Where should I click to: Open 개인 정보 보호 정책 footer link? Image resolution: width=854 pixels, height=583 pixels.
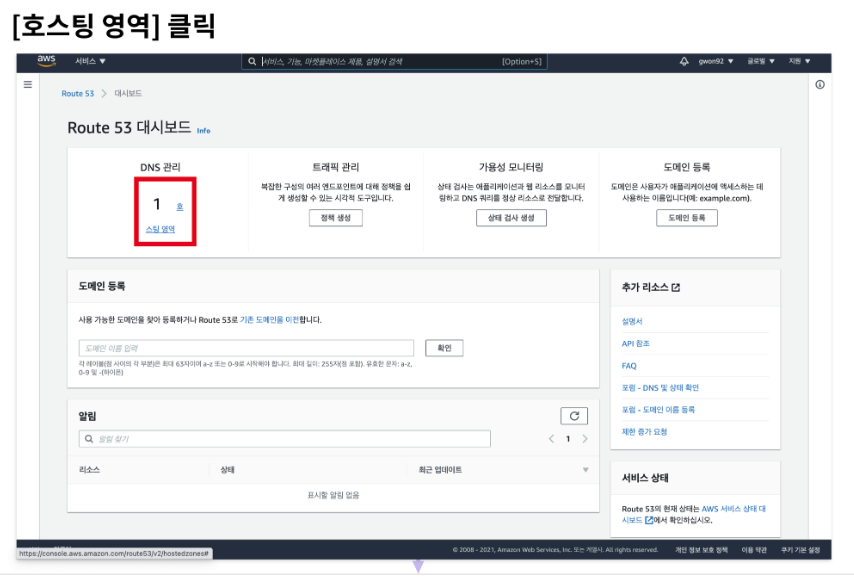701,550
